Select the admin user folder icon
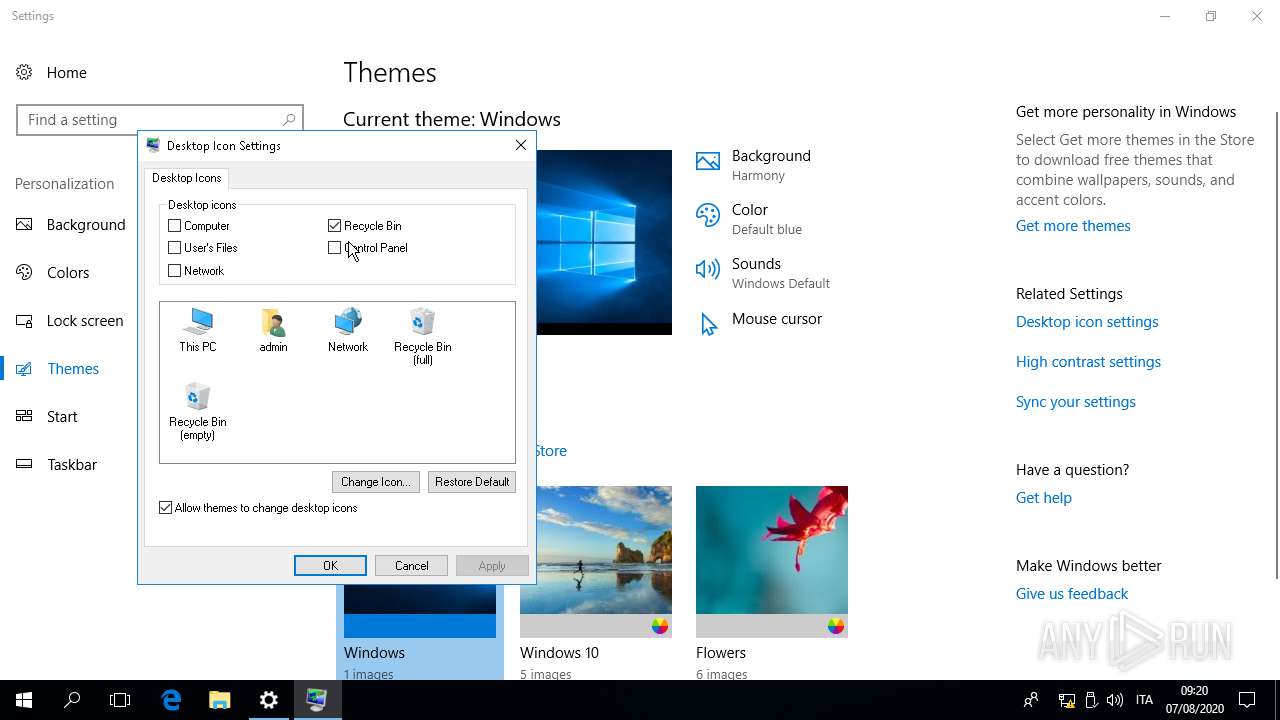The height and width of the screenshot is (720, 1280). coord(273,330)
